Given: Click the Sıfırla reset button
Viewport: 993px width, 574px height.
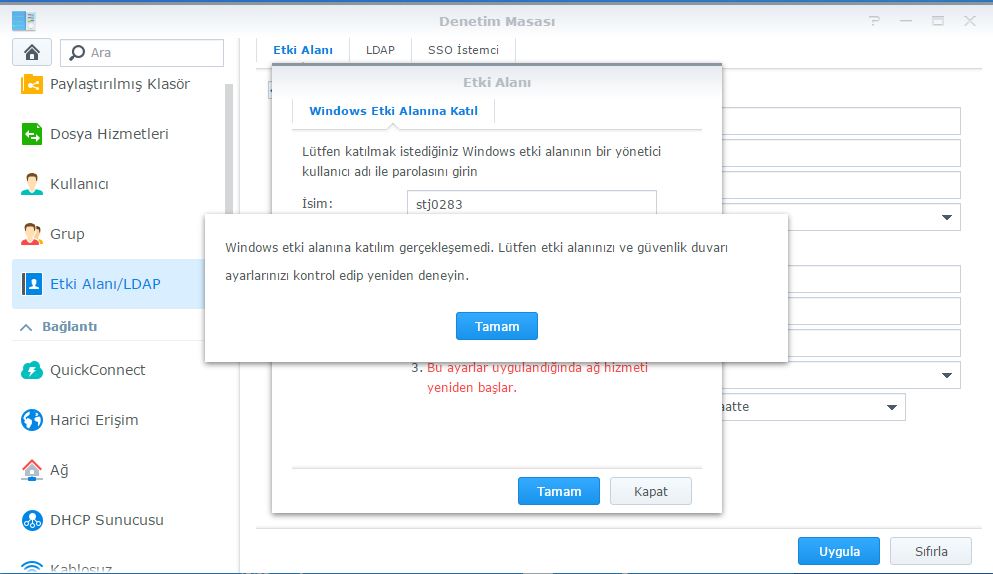Looking at the screenshot, I should pyautogui.click(x=930, y=551).
